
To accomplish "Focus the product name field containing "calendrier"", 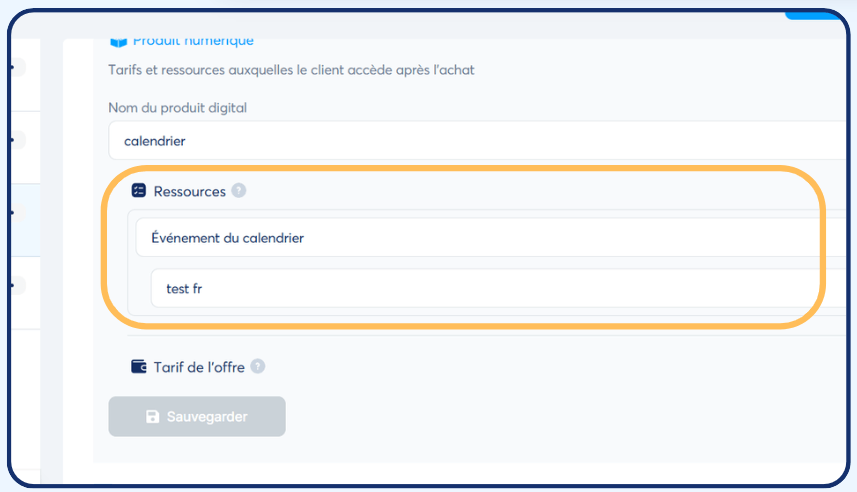I will pos(470,141).
